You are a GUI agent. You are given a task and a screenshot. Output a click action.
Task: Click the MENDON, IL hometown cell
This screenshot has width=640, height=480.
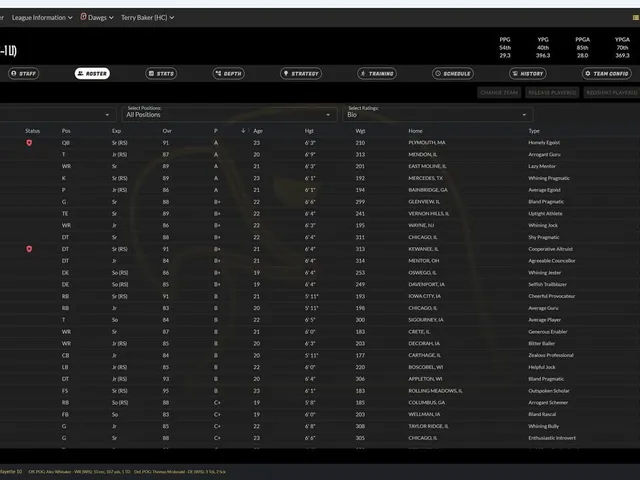(423, 154)
